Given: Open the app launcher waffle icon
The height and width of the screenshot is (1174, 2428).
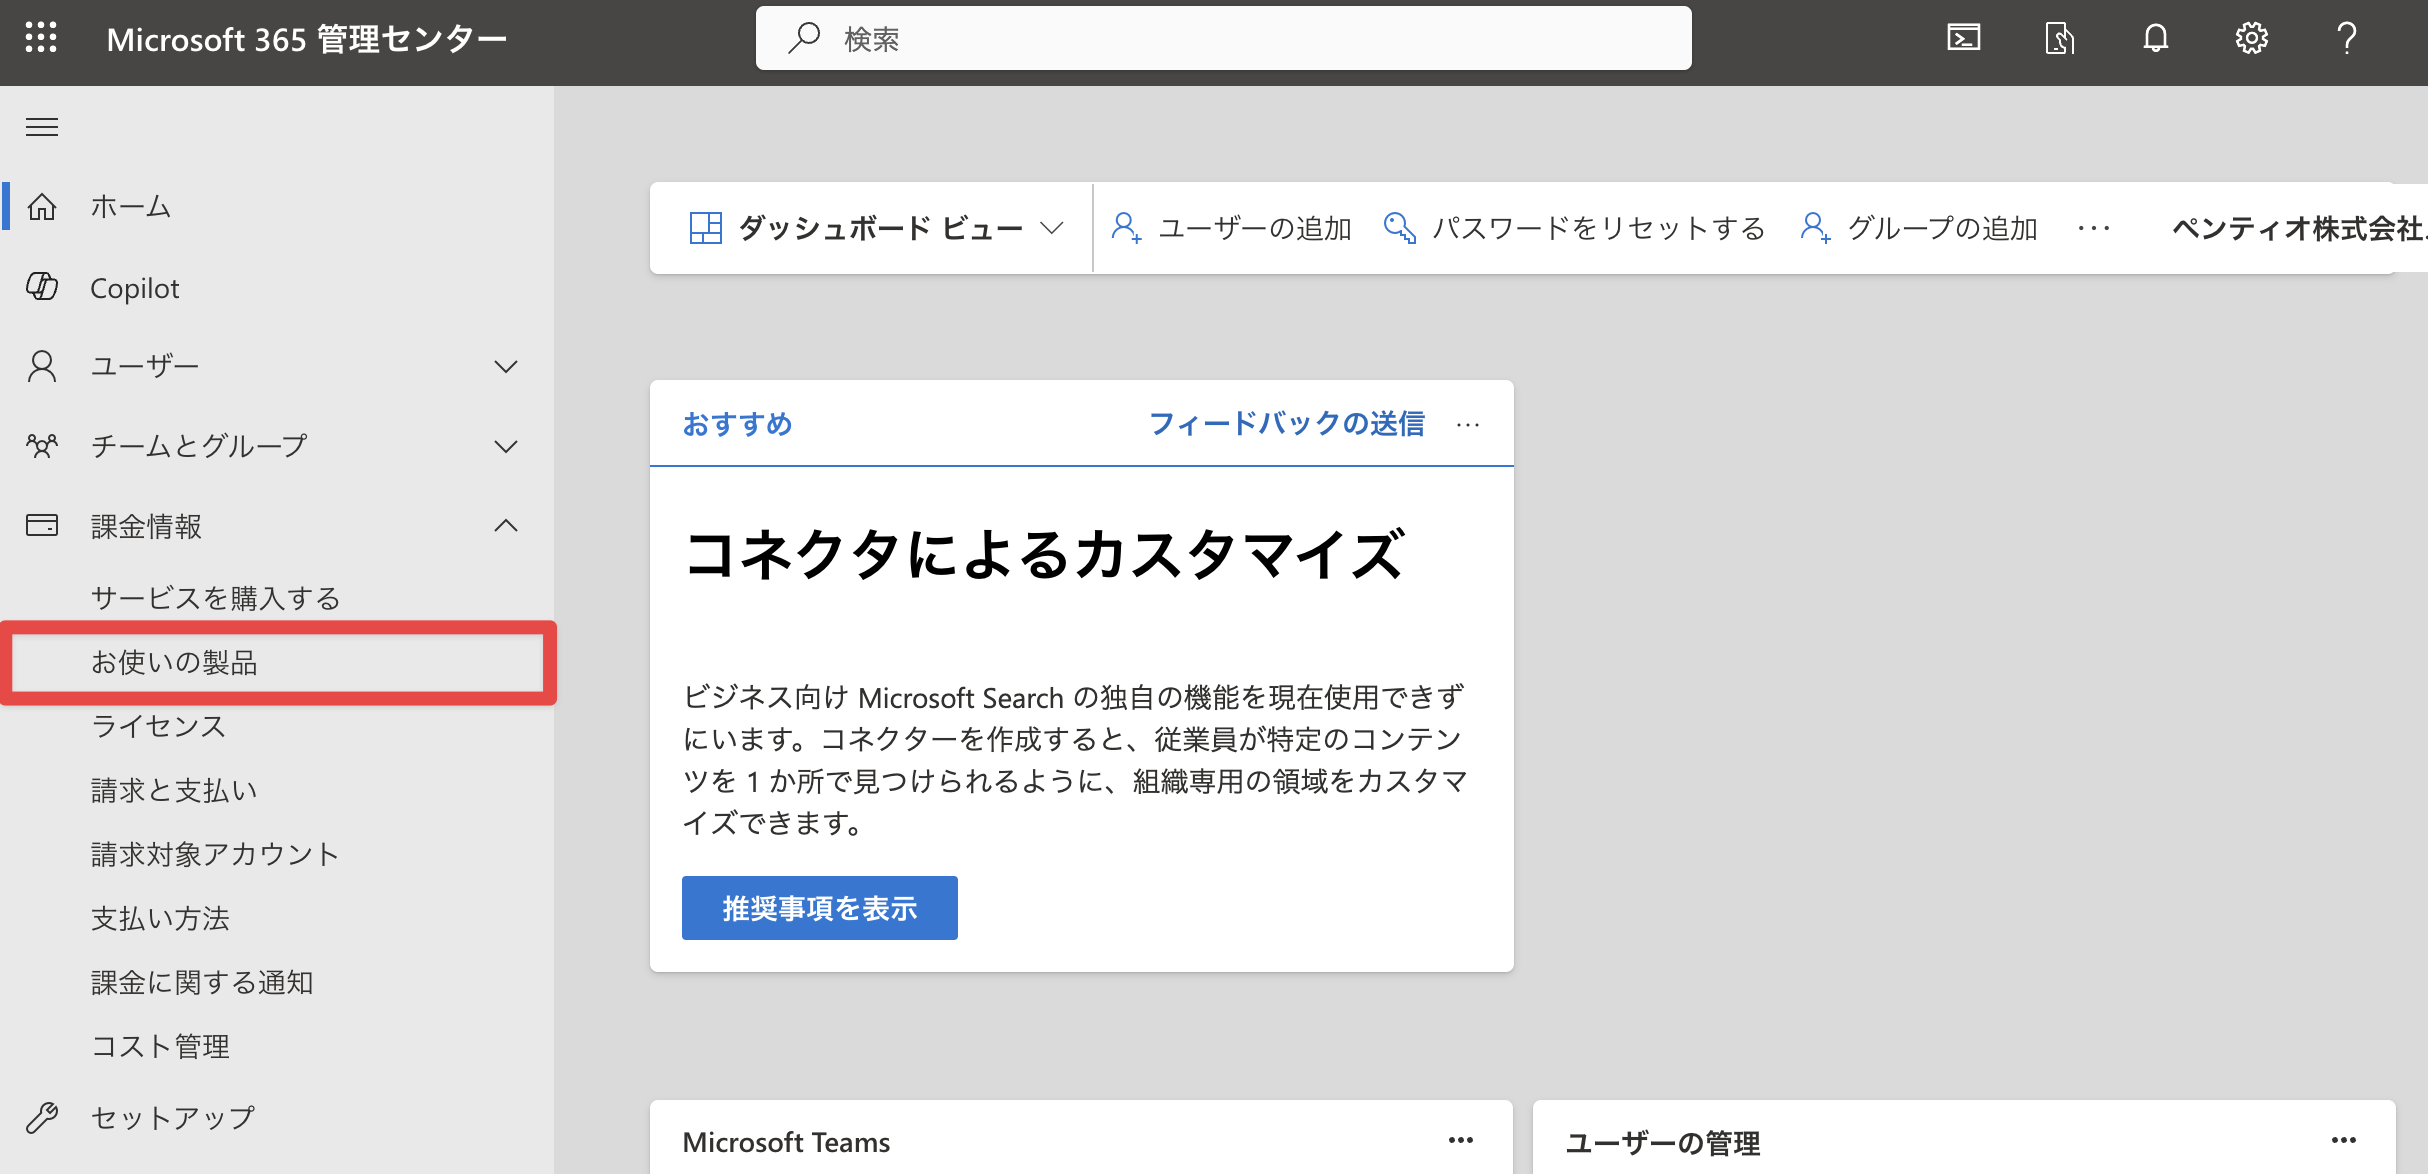Looking at the screenshot, I should click(x=41, y=38).
